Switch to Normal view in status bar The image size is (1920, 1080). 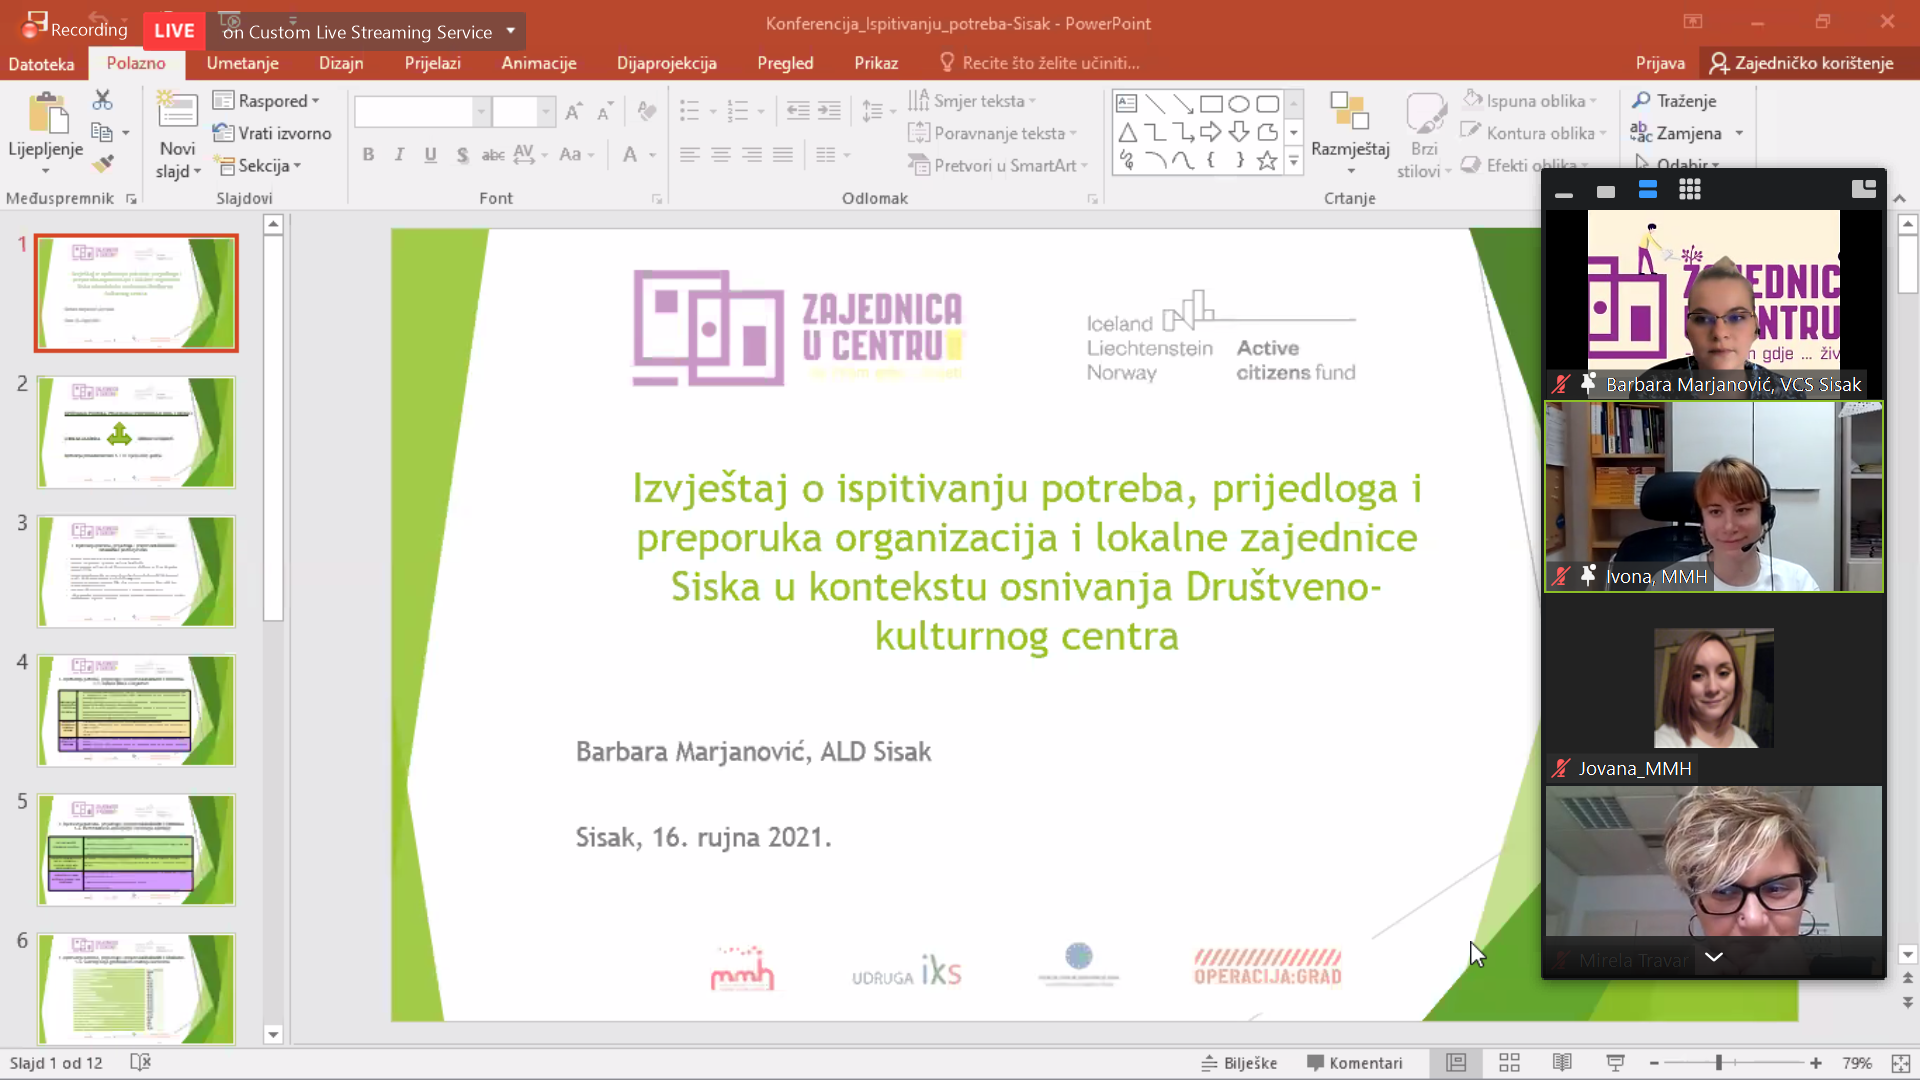[x=1456, y=1062]
